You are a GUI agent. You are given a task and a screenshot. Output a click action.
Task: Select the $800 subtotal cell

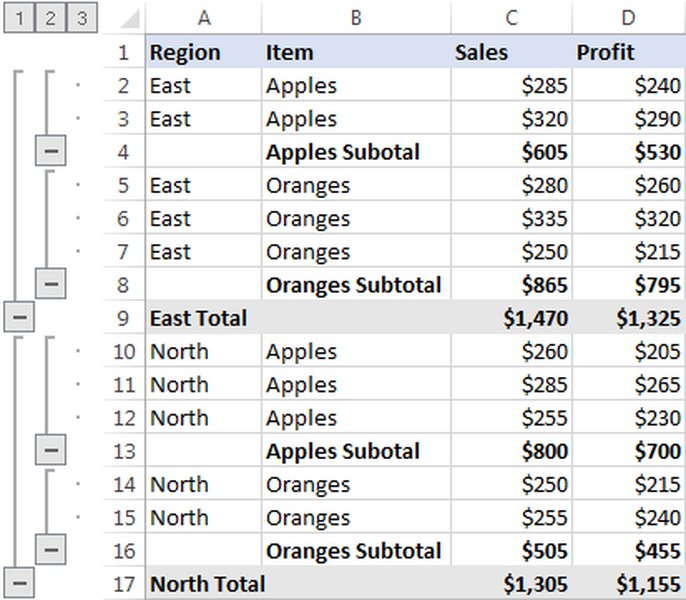(x=511, y=451)
